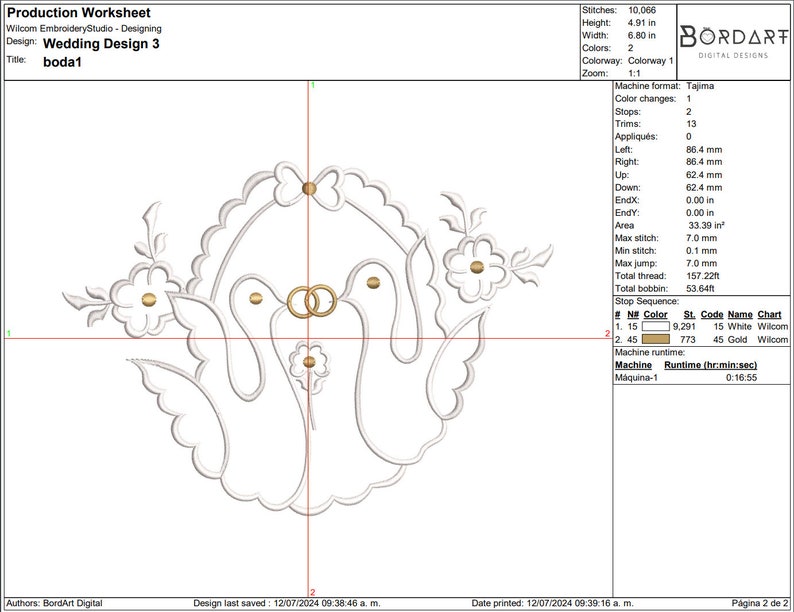Click the Runtime (hr:min:sec) header

(x=710, y=365)
